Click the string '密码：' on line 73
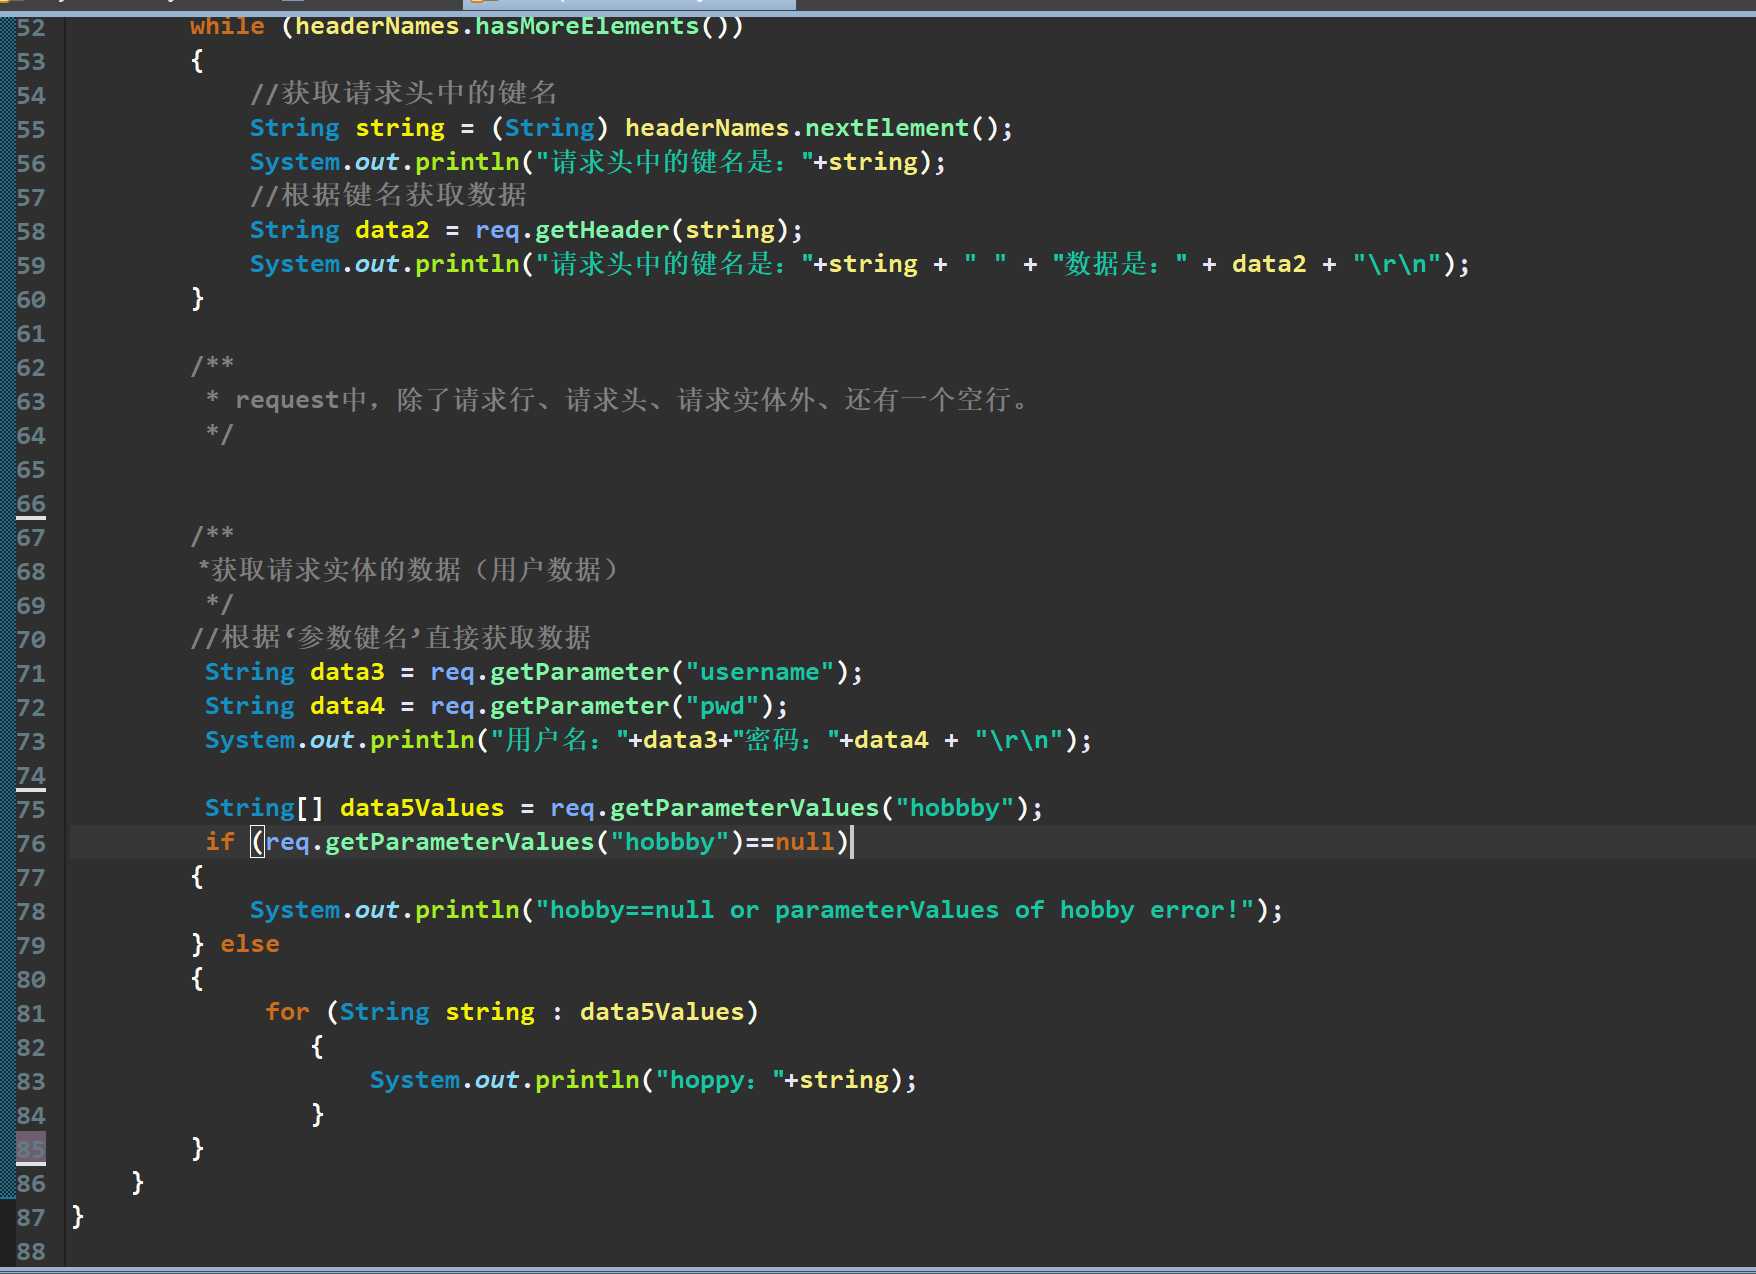Screen dimensions: 1756x1274 [786, 740]
